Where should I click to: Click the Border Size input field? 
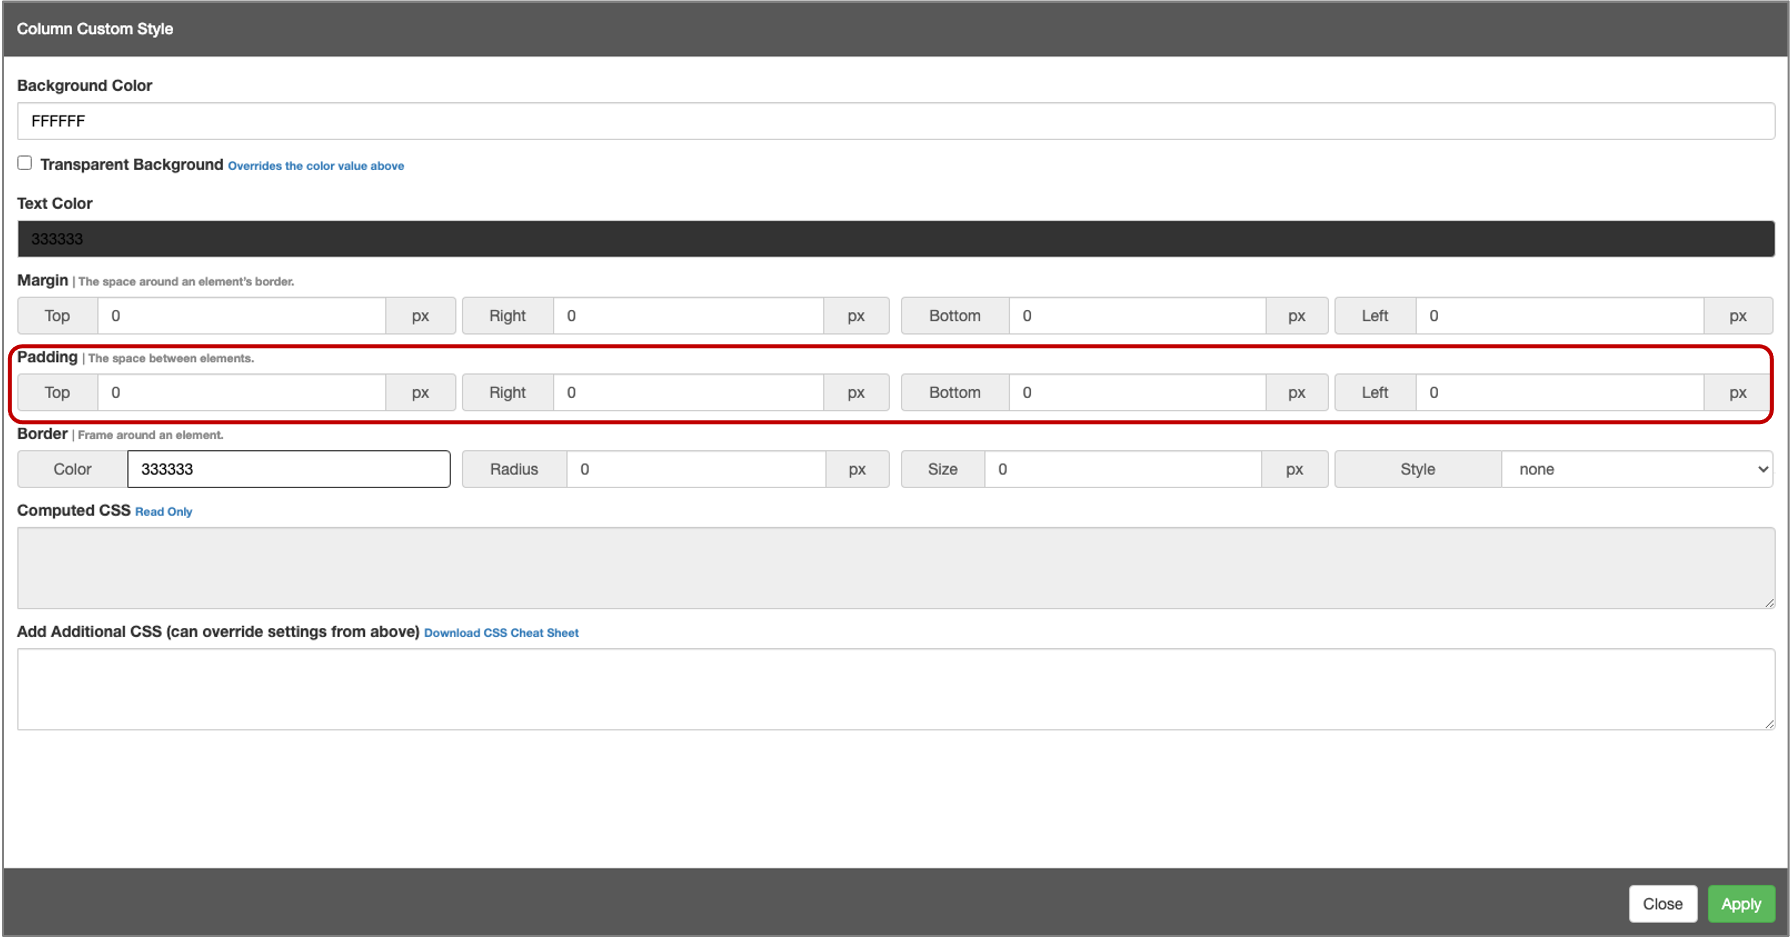pyautogui.click(x=1122, y=469)
